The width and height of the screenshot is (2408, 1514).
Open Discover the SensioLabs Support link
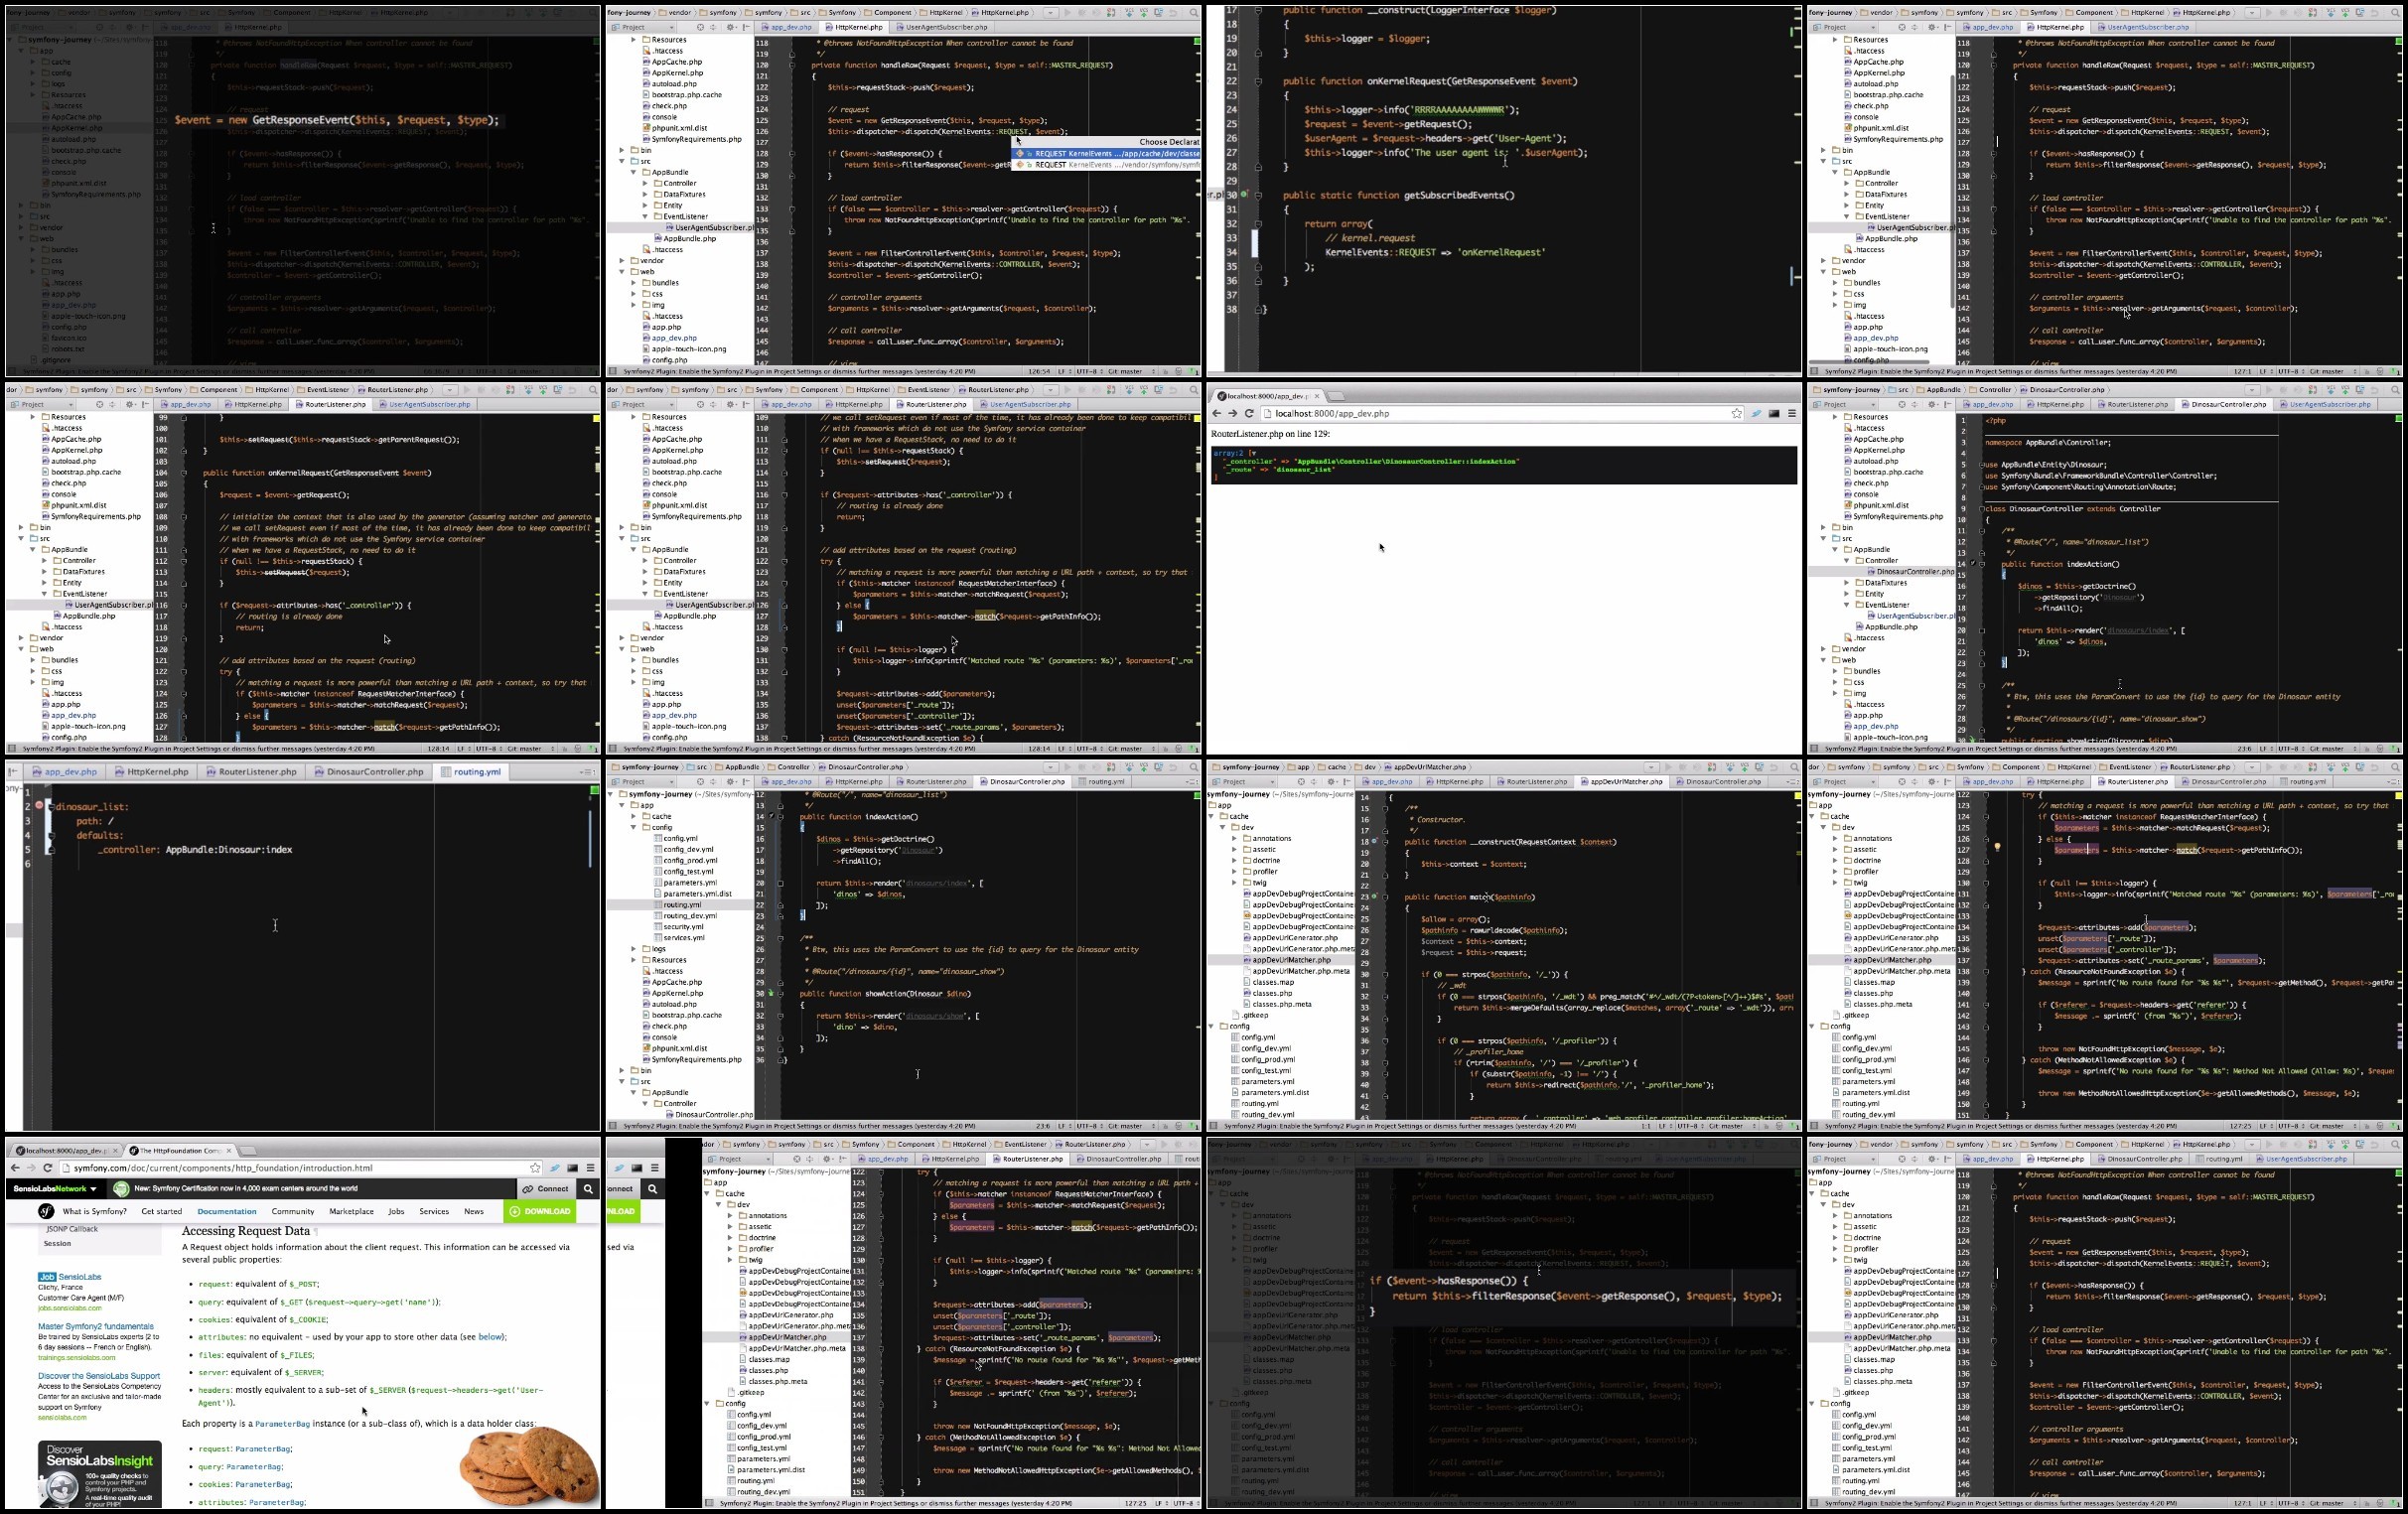pos(99,1376)
